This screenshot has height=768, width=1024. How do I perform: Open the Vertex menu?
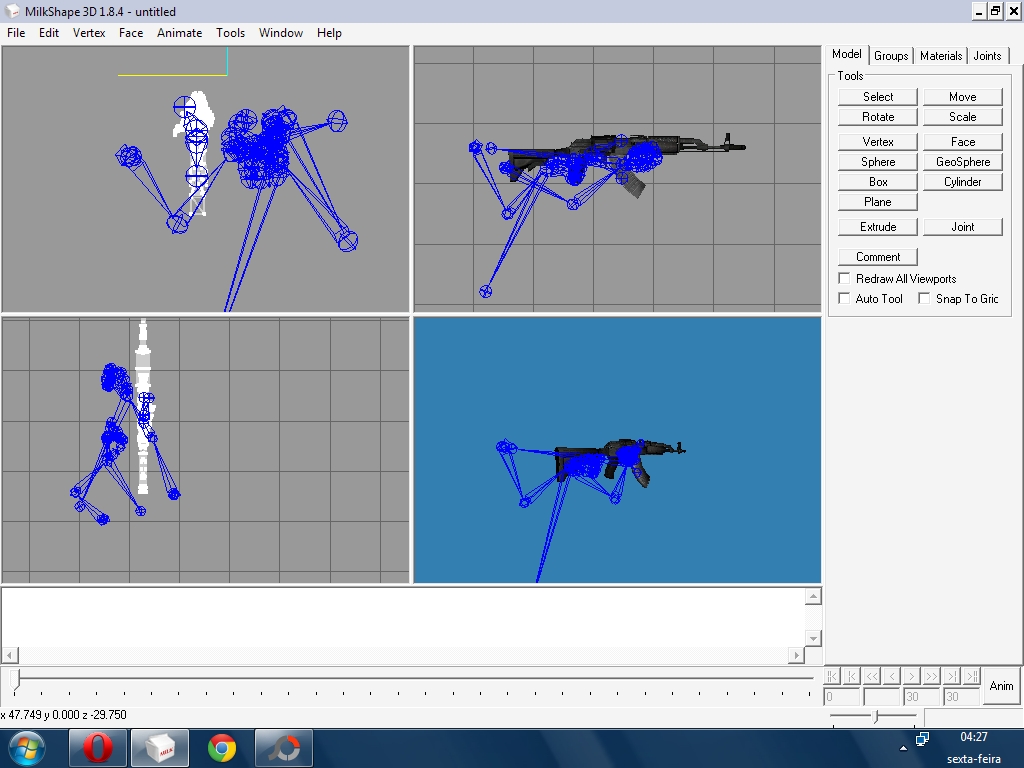click(89, 33)
